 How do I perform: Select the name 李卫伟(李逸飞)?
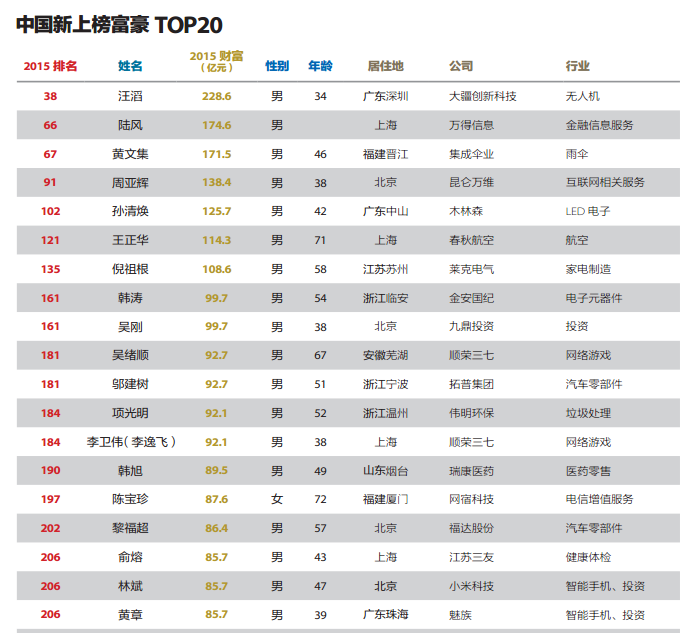pos(131,442)
